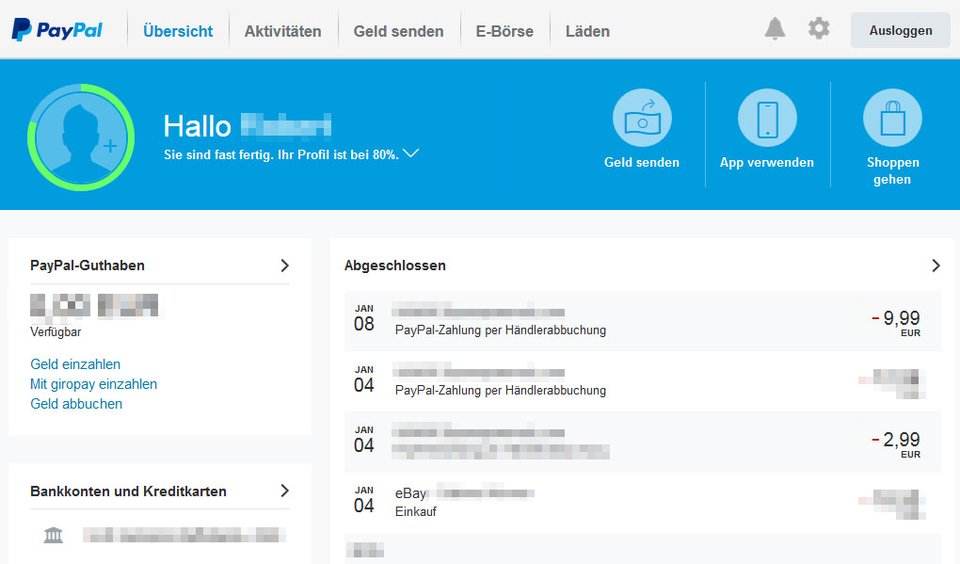Image resolution: width=960 pixels, height=564 pixels.
Task: Open the notifications bell
Action: (x=774, y=29)
